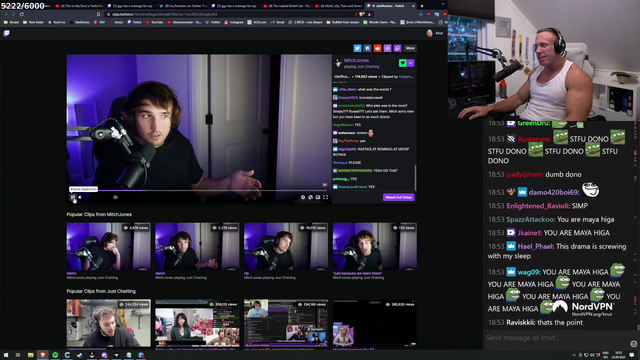Open the MitchJones channel link

pyautogui.click(x=356, y=60)
